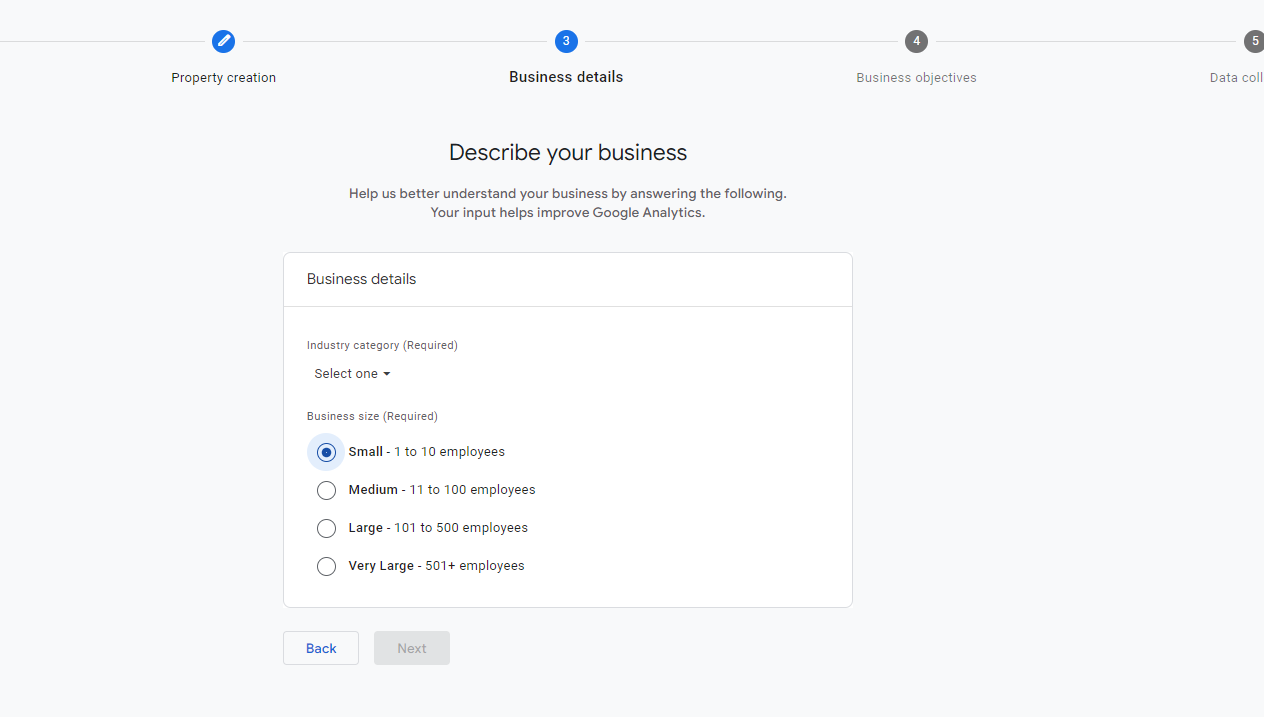The image size is (1264, 717).
Task: Click the 'Industry category (Required)' label
Action: [382, 345]
